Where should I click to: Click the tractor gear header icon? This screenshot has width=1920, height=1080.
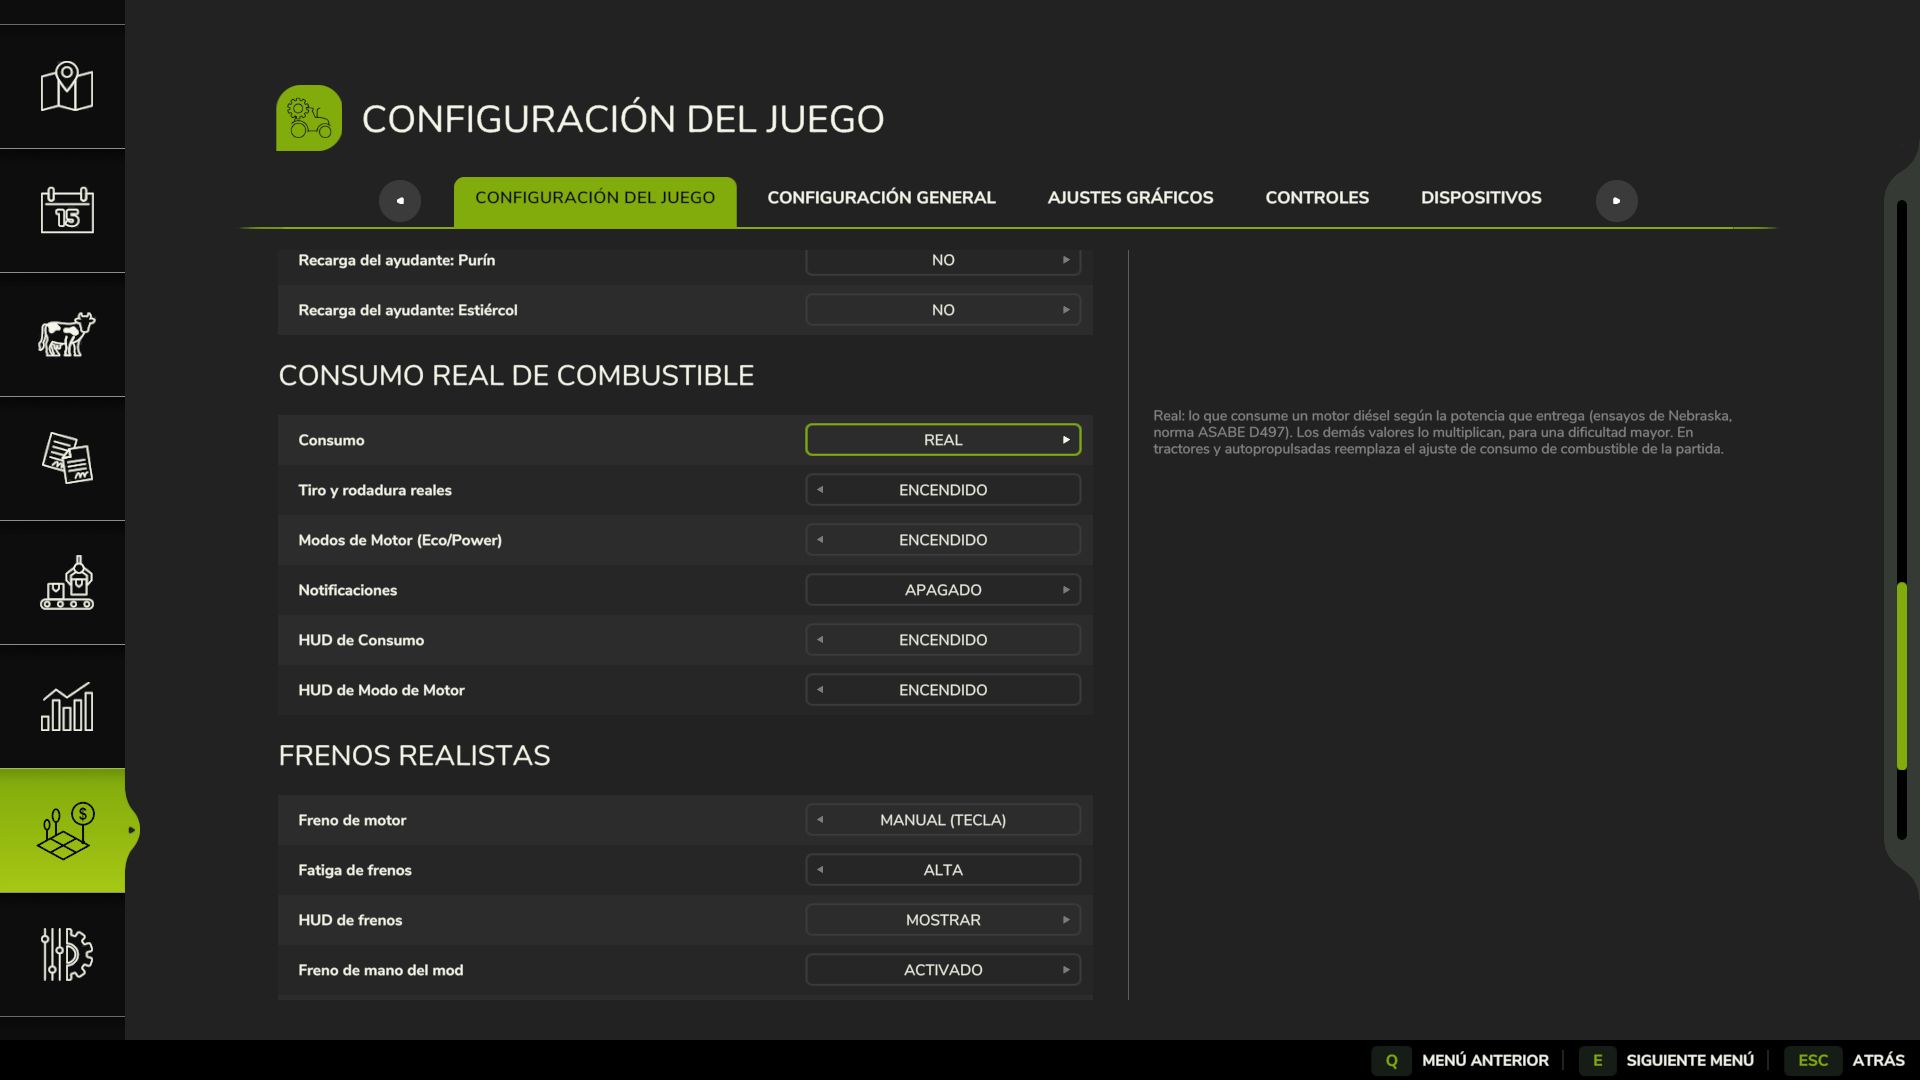(x=309, y=118)
